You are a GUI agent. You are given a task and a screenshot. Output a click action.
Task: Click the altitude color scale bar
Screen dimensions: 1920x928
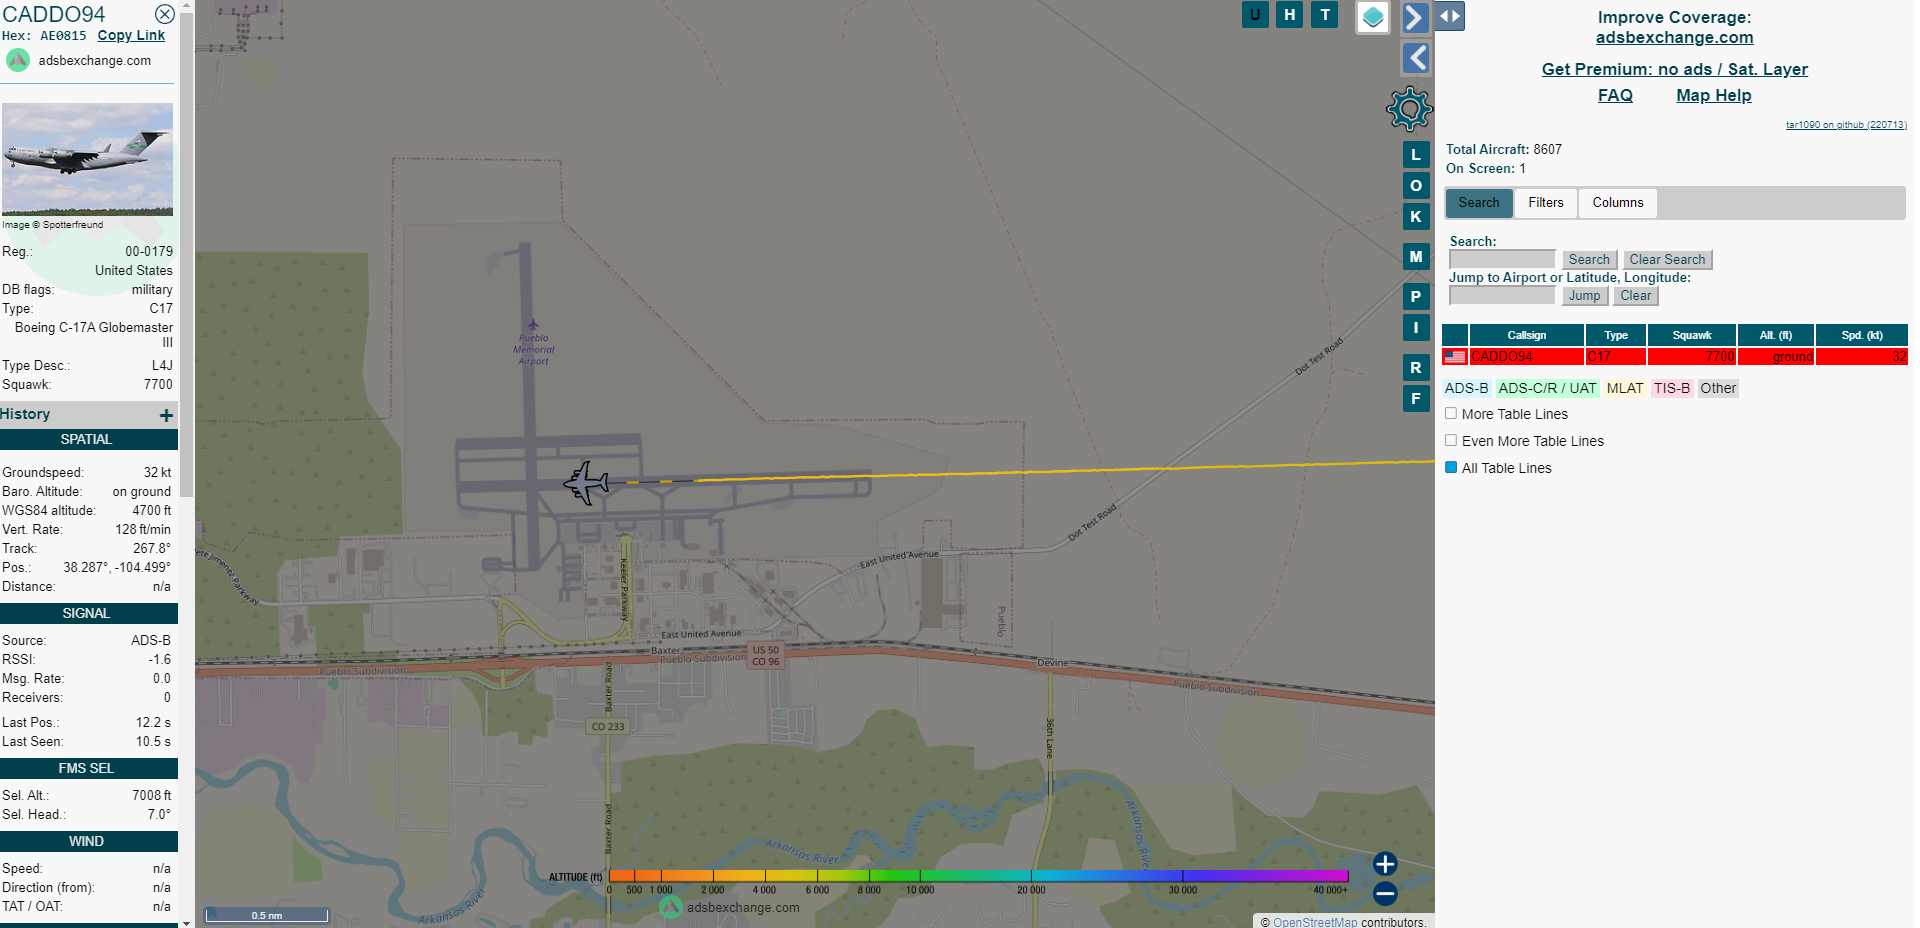tap(978, 876)
